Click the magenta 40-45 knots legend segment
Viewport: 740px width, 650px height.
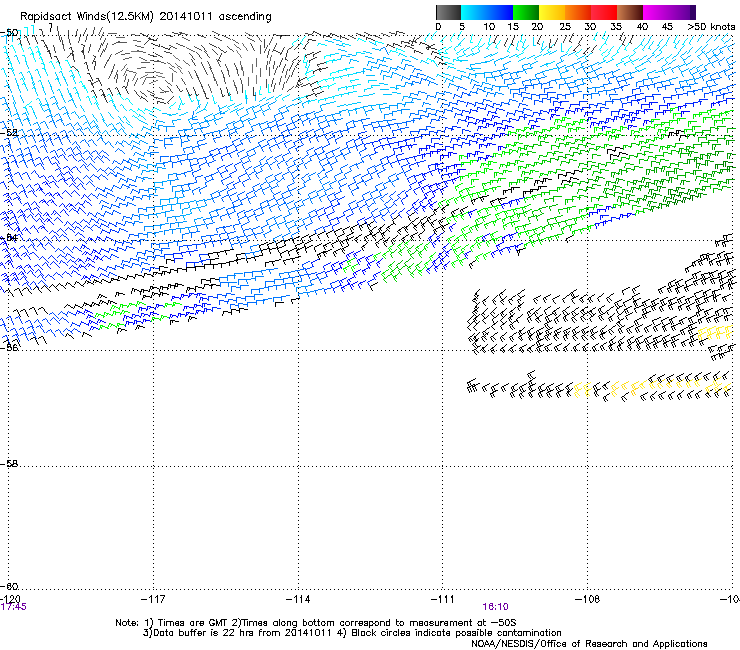(x=656, y=12)
